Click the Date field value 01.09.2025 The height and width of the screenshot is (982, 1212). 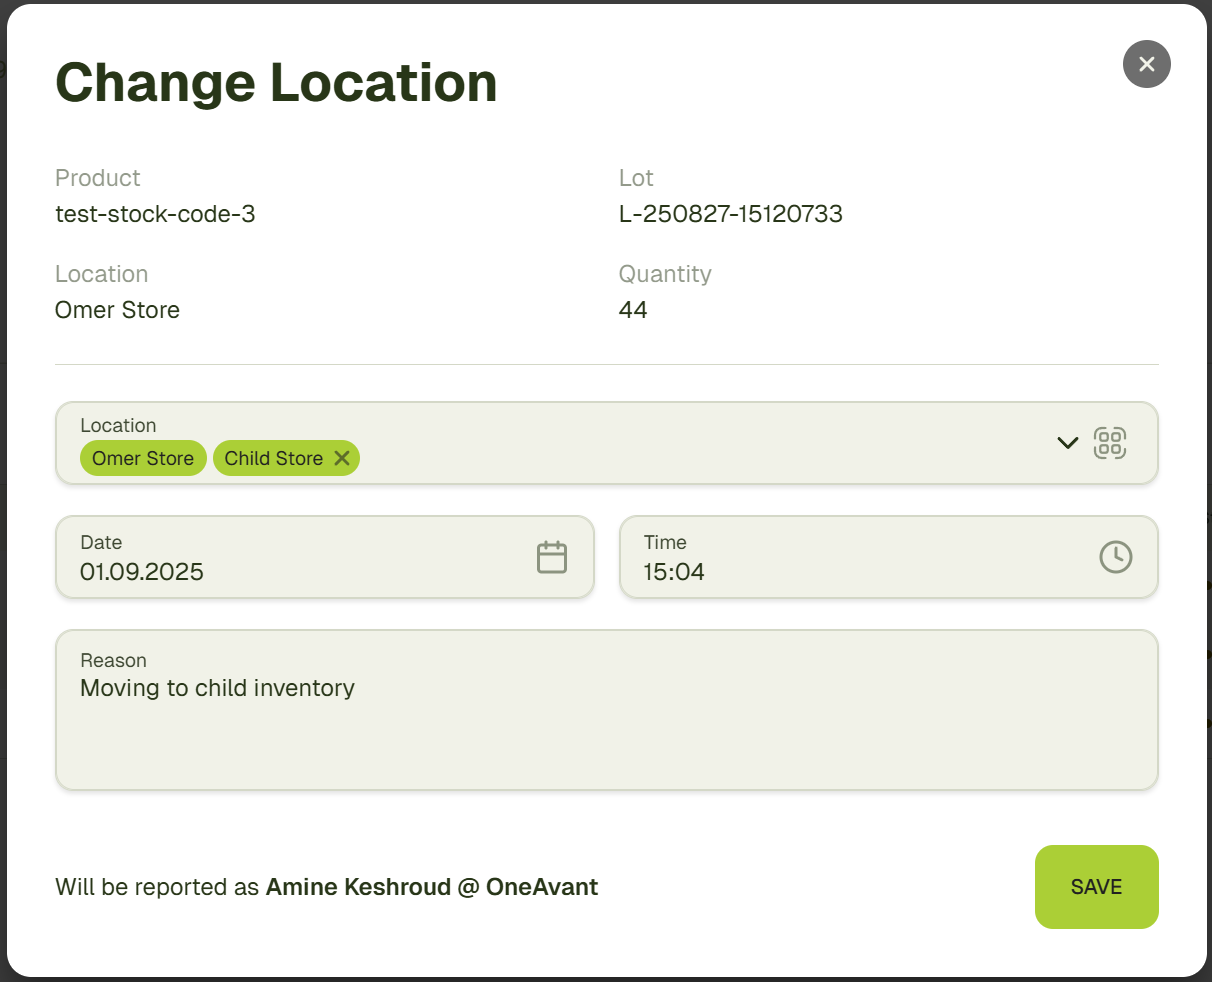click(142, 572)
